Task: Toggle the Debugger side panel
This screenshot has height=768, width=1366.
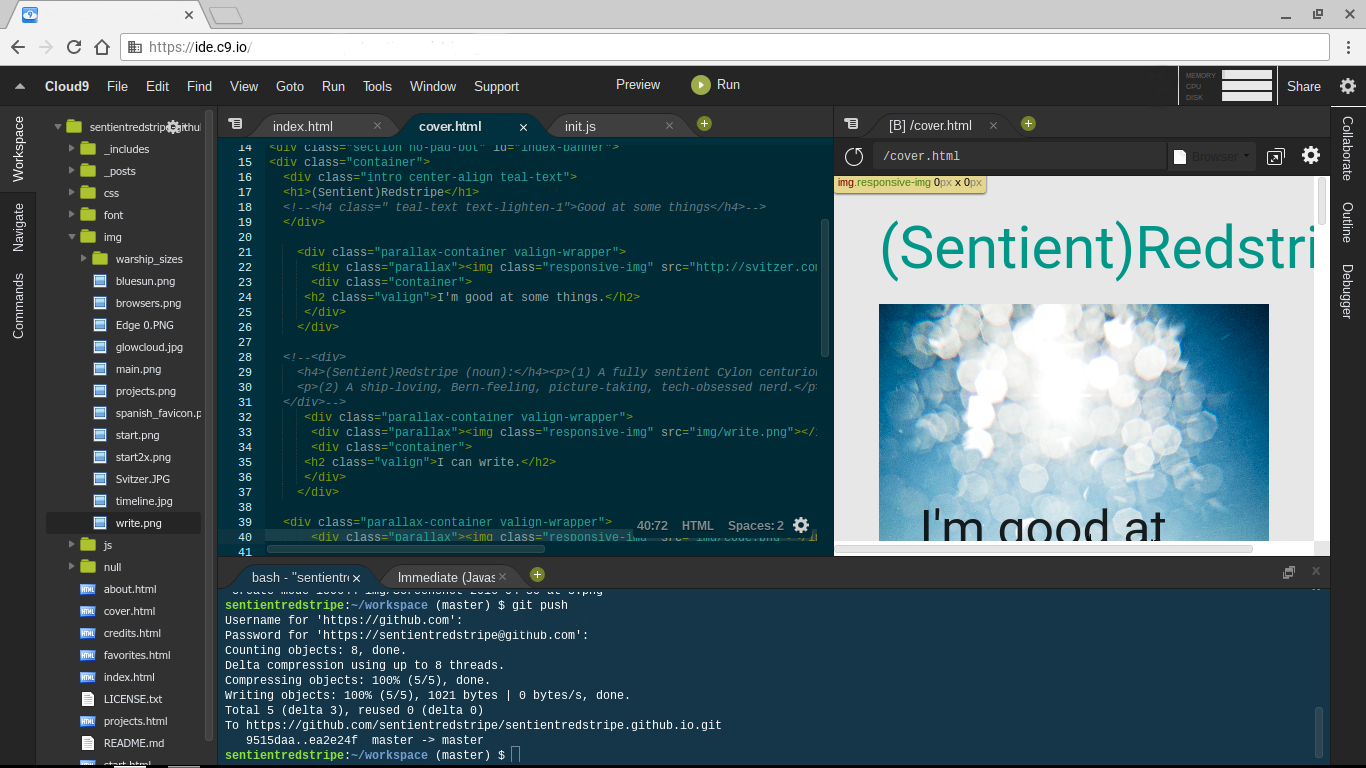Action: pyautogui.click(x=1347, y=291)
